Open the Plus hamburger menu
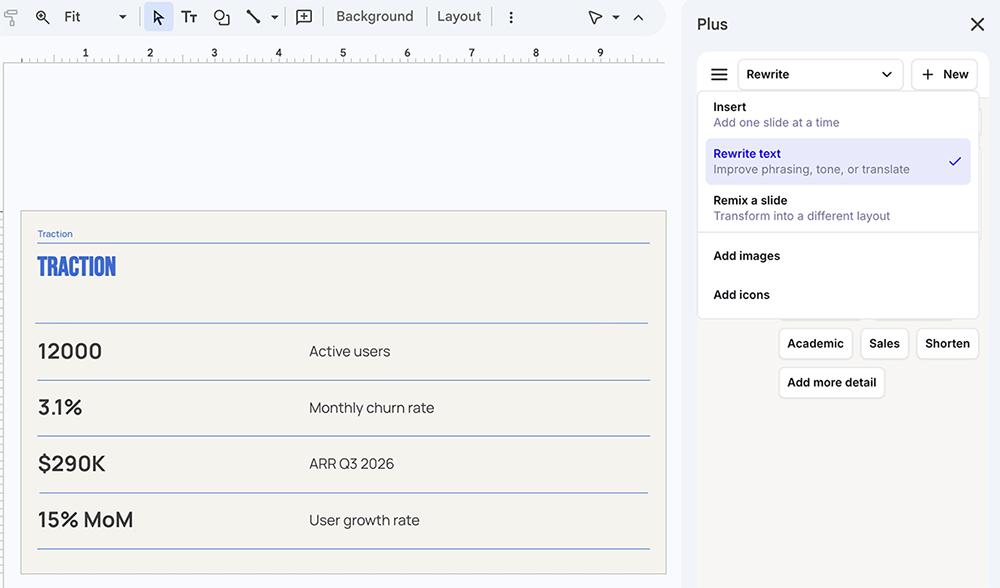Viewport: 1000px width, 588px height. 719,75
